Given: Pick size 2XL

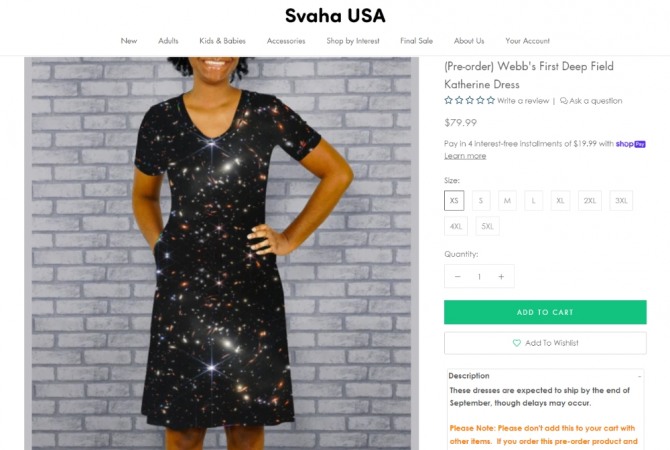Looking at the screenshot, I should click(591, 201).
